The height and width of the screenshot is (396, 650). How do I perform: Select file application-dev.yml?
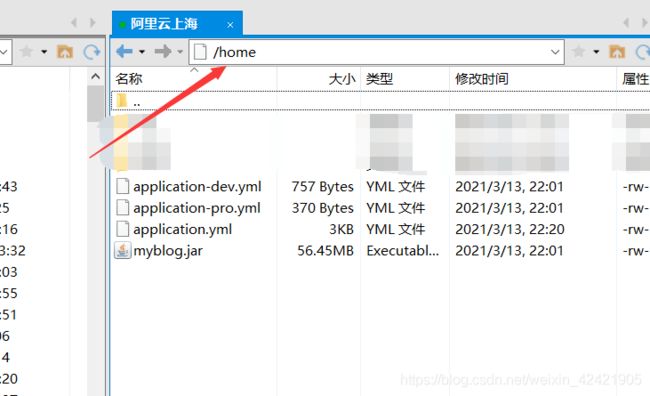click(197, 187)
